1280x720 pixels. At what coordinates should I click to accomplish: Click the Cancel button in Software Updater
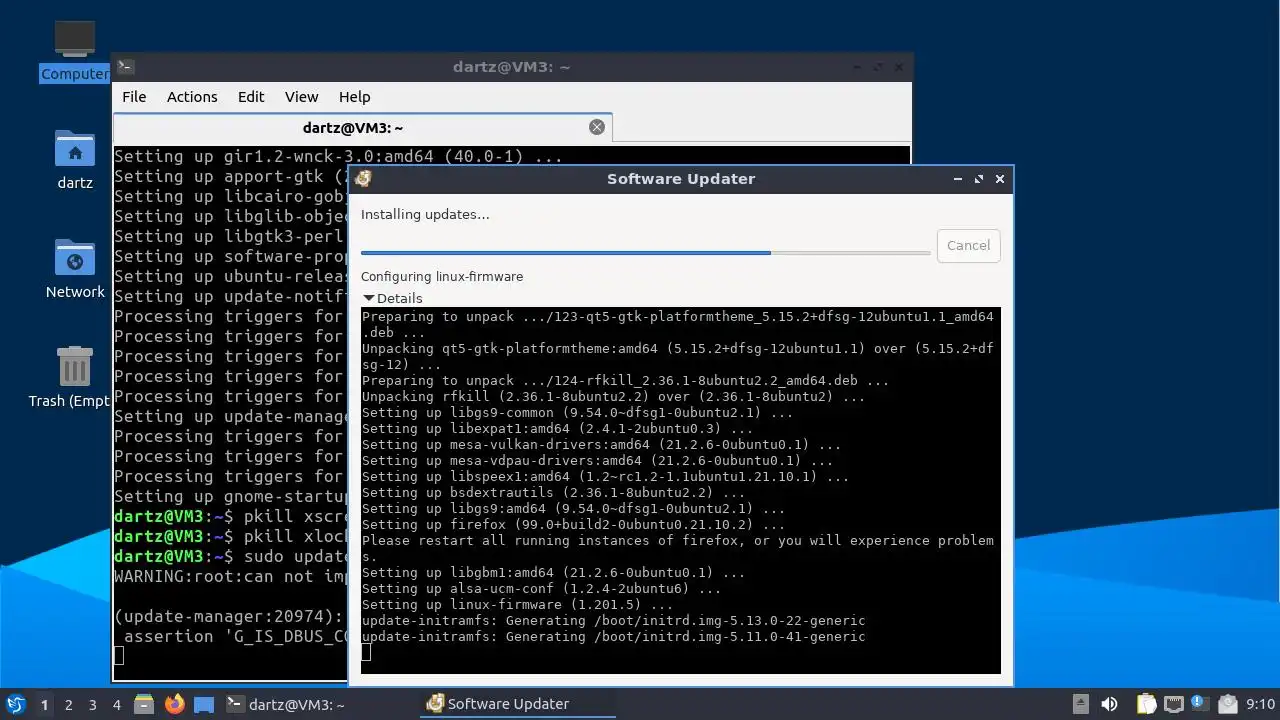point(968,245)
